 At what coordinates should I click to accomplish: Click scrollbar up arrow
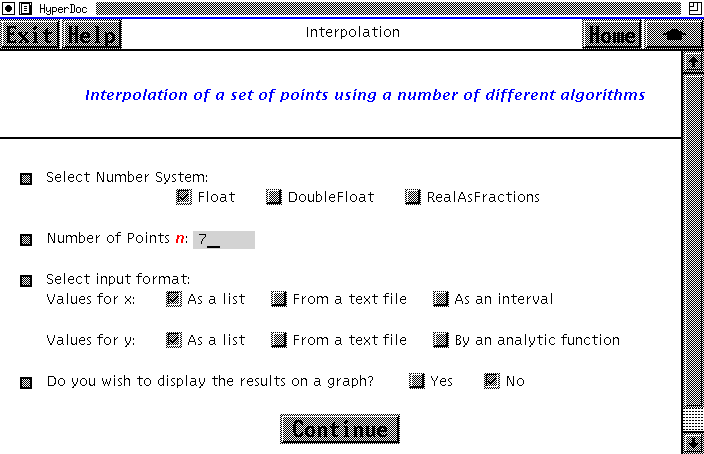691,62
